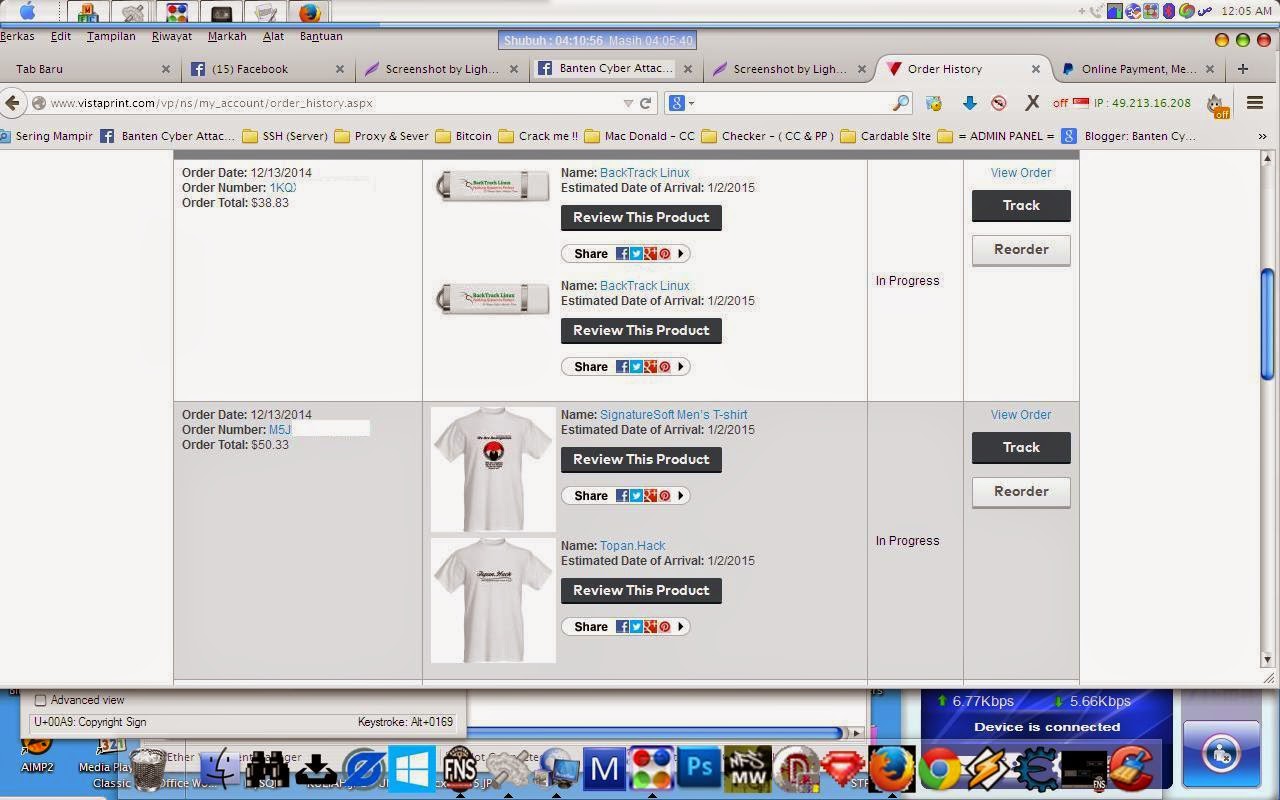
Task: Click the black X icon in the browser toolbar
Action: click(x=1032, y=103)
